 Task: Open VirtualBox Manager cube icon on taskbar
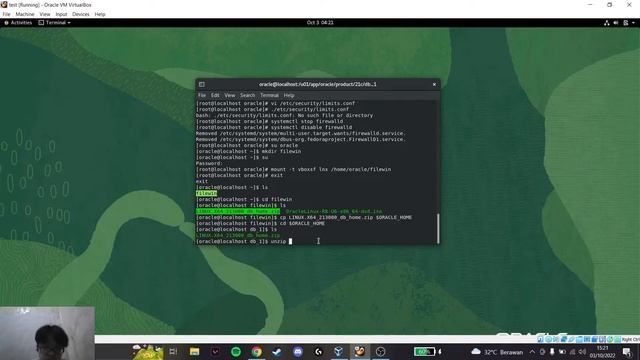coord(339,351)
